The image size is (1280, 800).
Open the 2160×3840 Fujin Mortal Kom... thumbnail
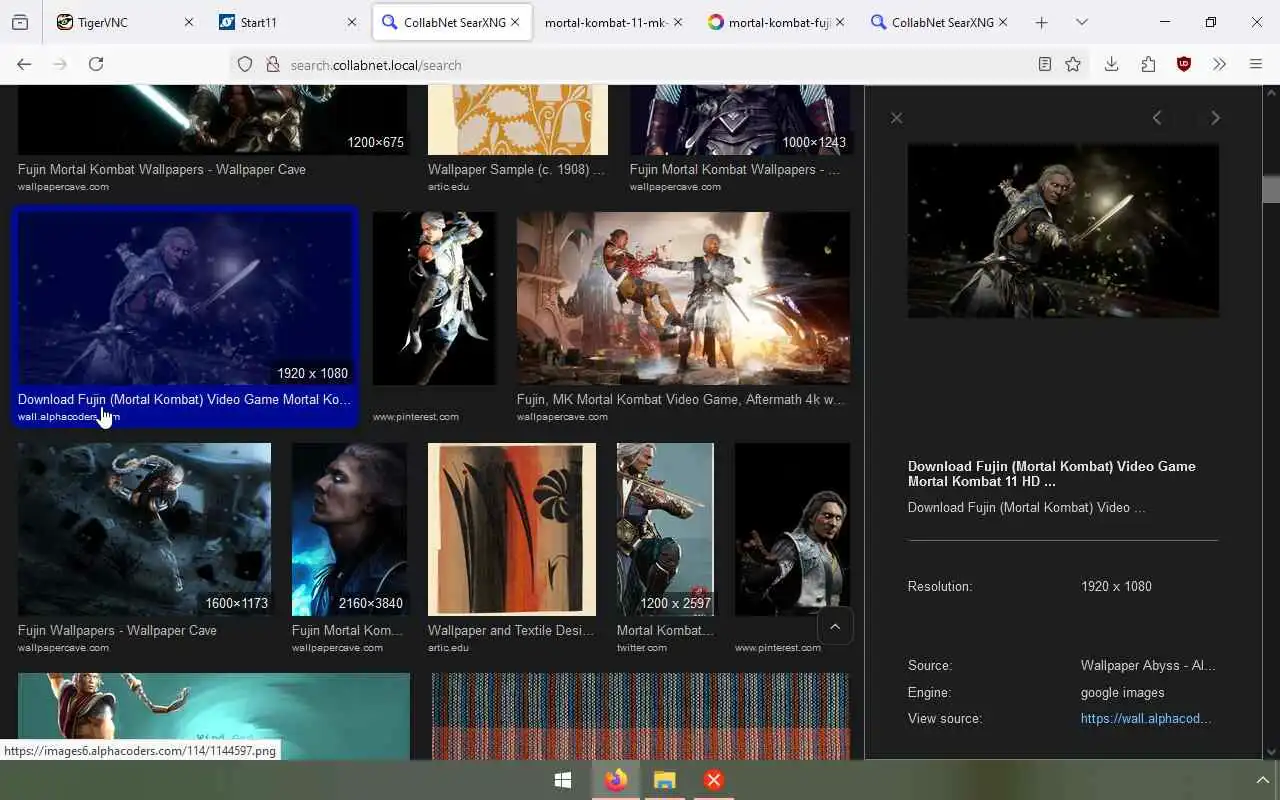tap(349, 529)
